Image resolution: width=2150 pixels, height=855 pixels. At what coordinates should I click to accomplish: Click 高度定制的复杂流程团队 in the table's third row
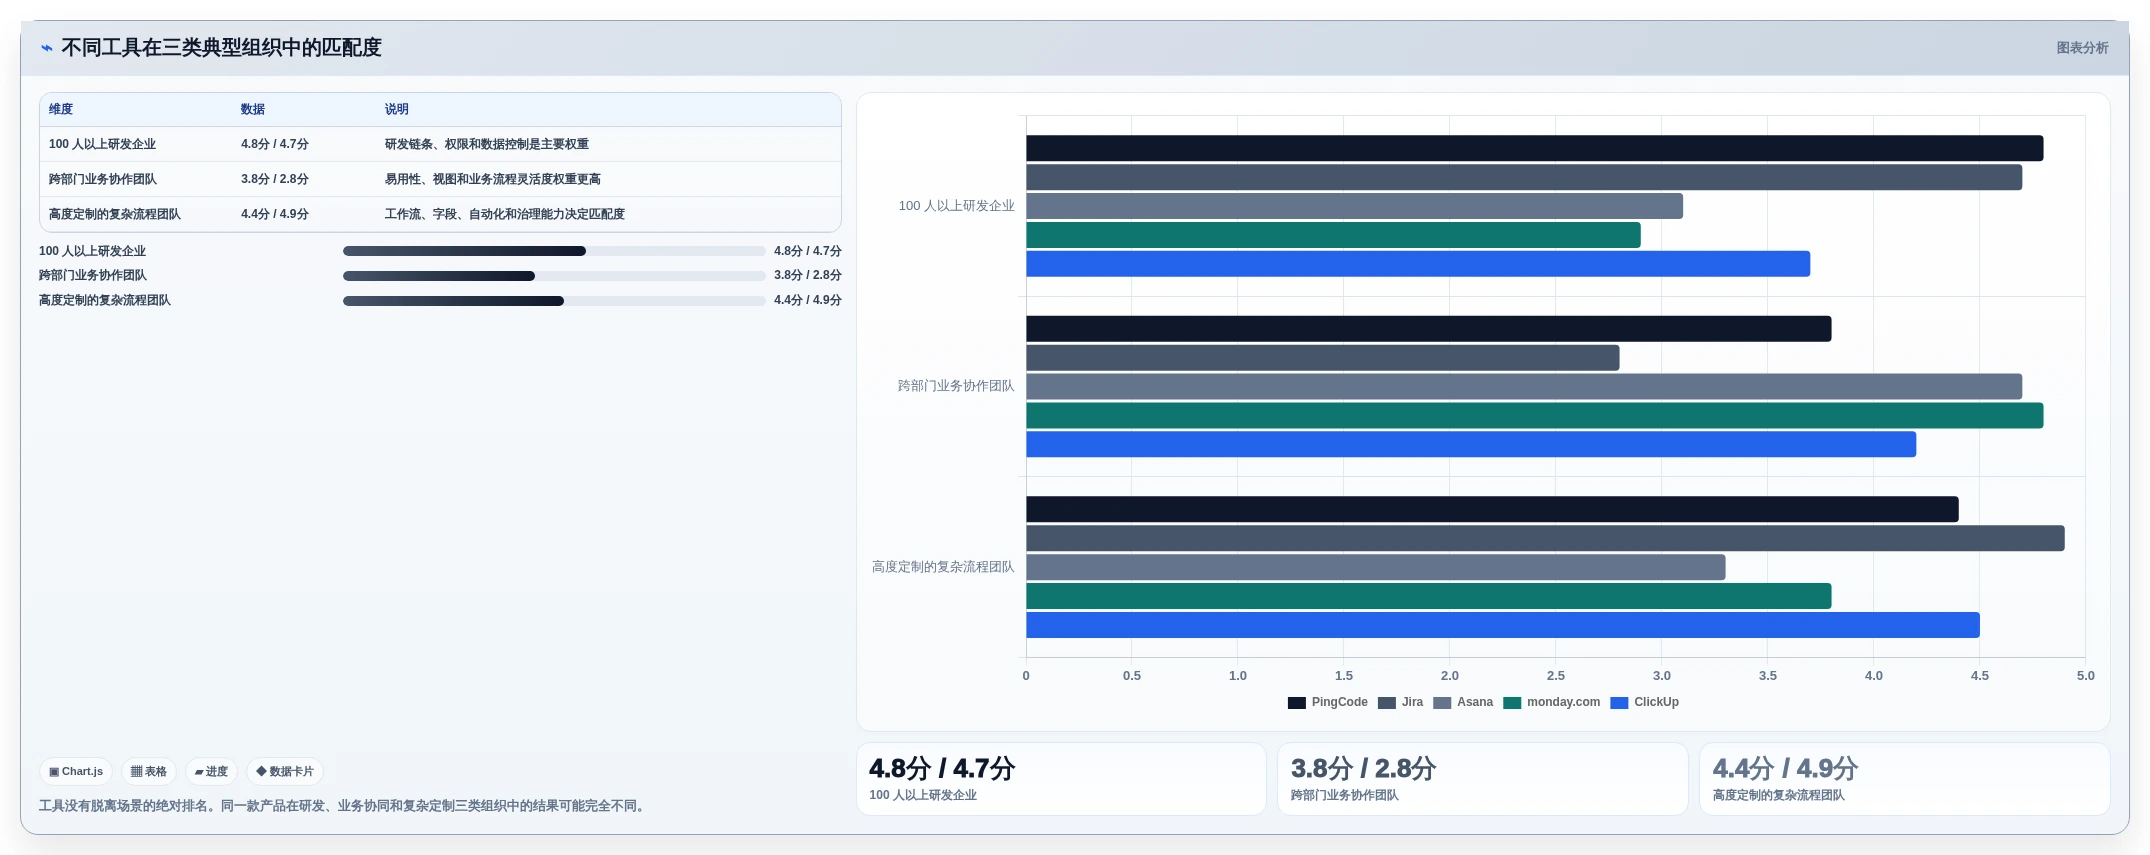tap(115, 214)
